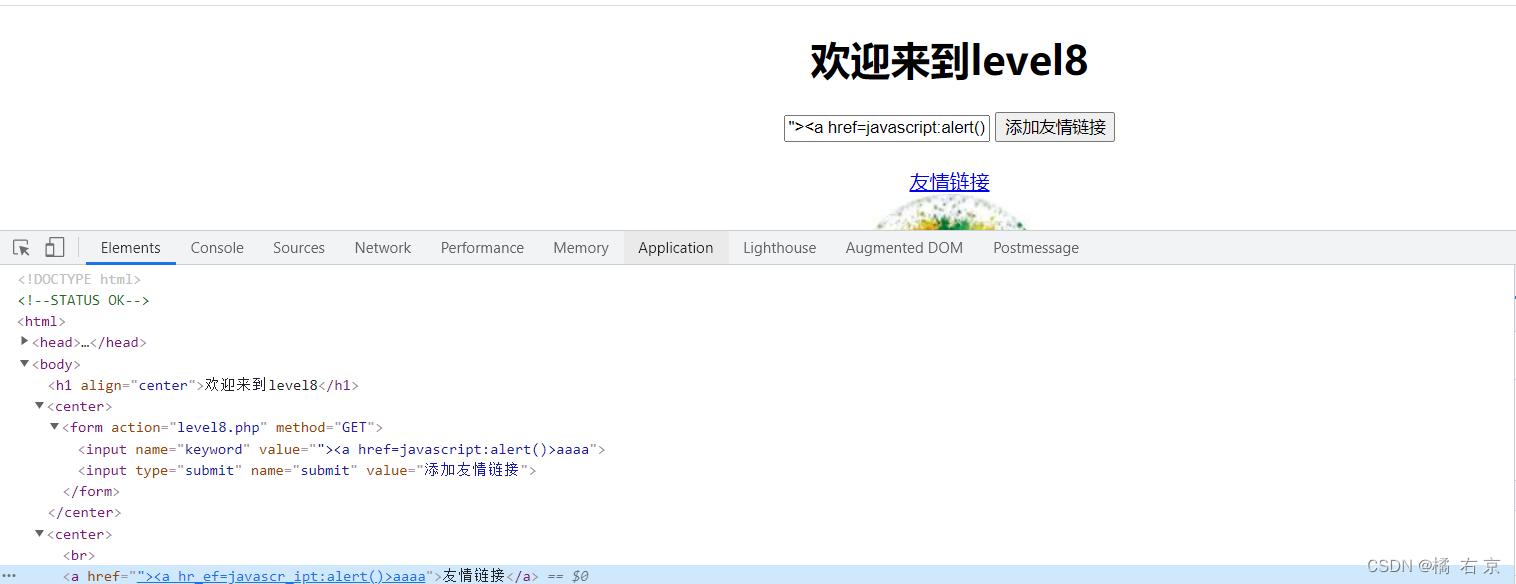Viewport: 1516px width, 584px height.
Task: Open the Augmented DOM tab
Action: [904, 248]
